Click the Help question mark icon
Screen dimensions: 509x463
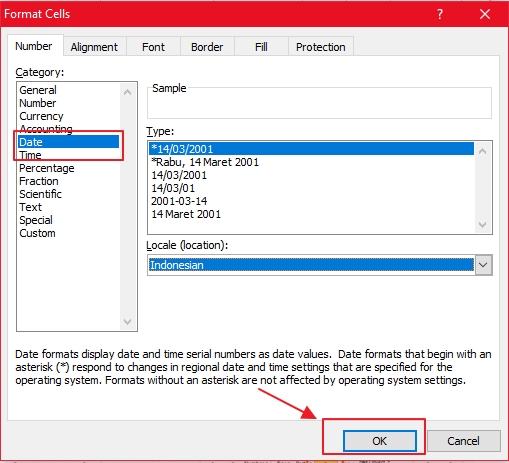click(x=440, y=14)
